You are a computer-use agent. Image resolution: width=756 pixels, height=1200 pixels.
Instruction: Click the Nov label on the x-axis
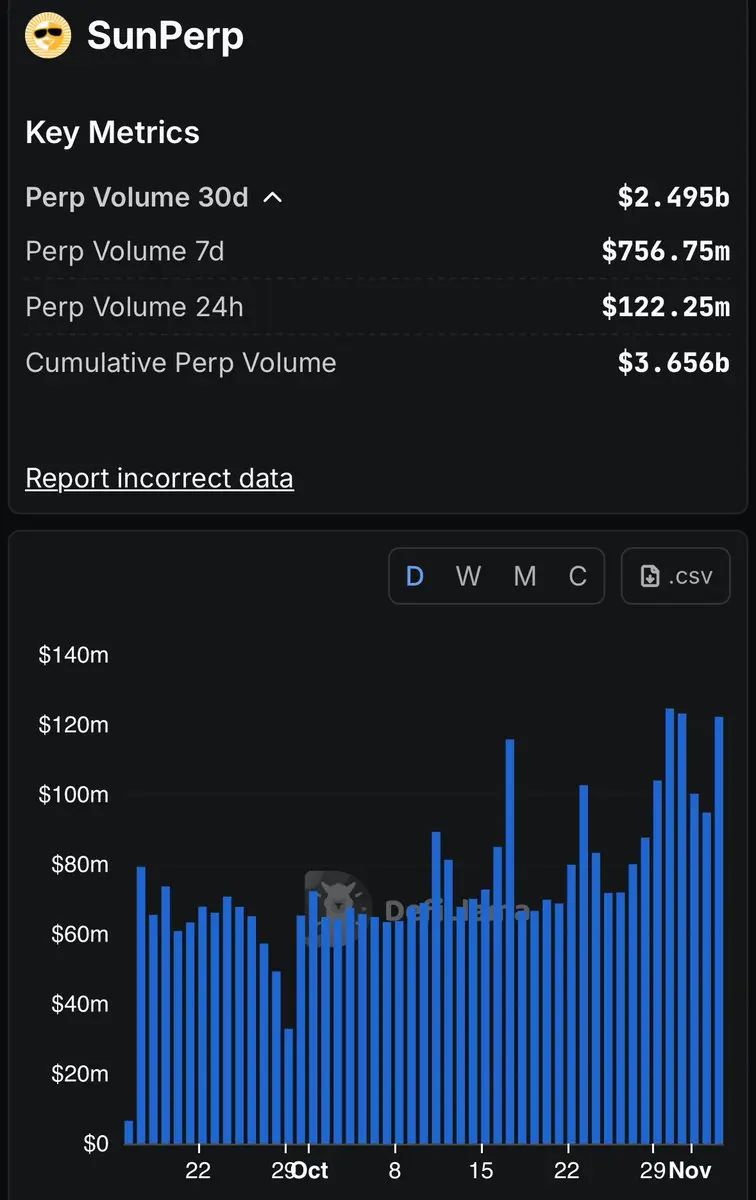689,1171
